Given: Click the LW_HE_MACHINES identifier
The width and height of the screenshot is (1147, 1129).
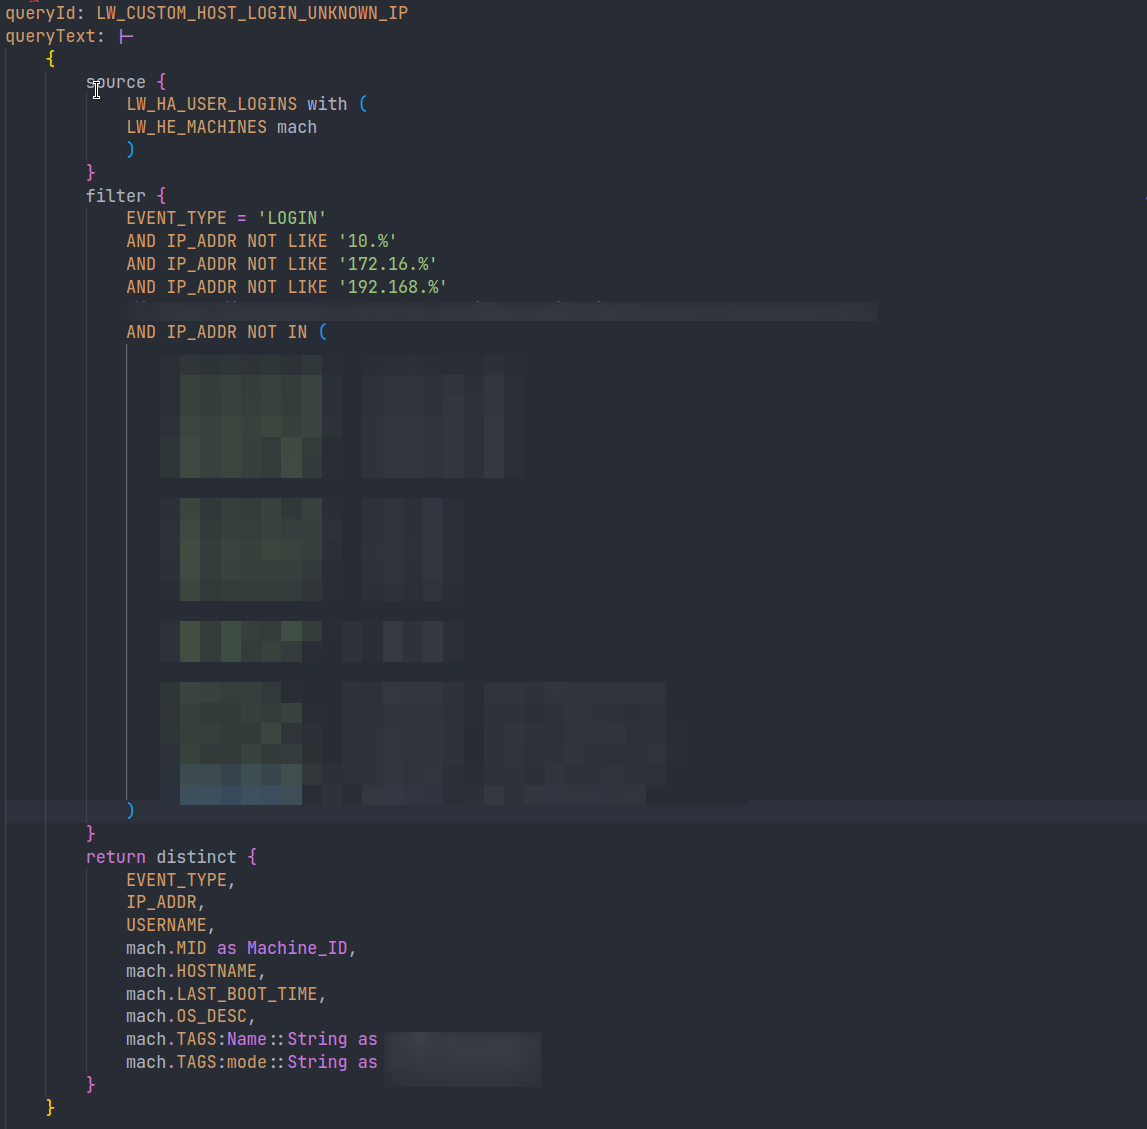Looking at the screenshot, I should 197,127.
